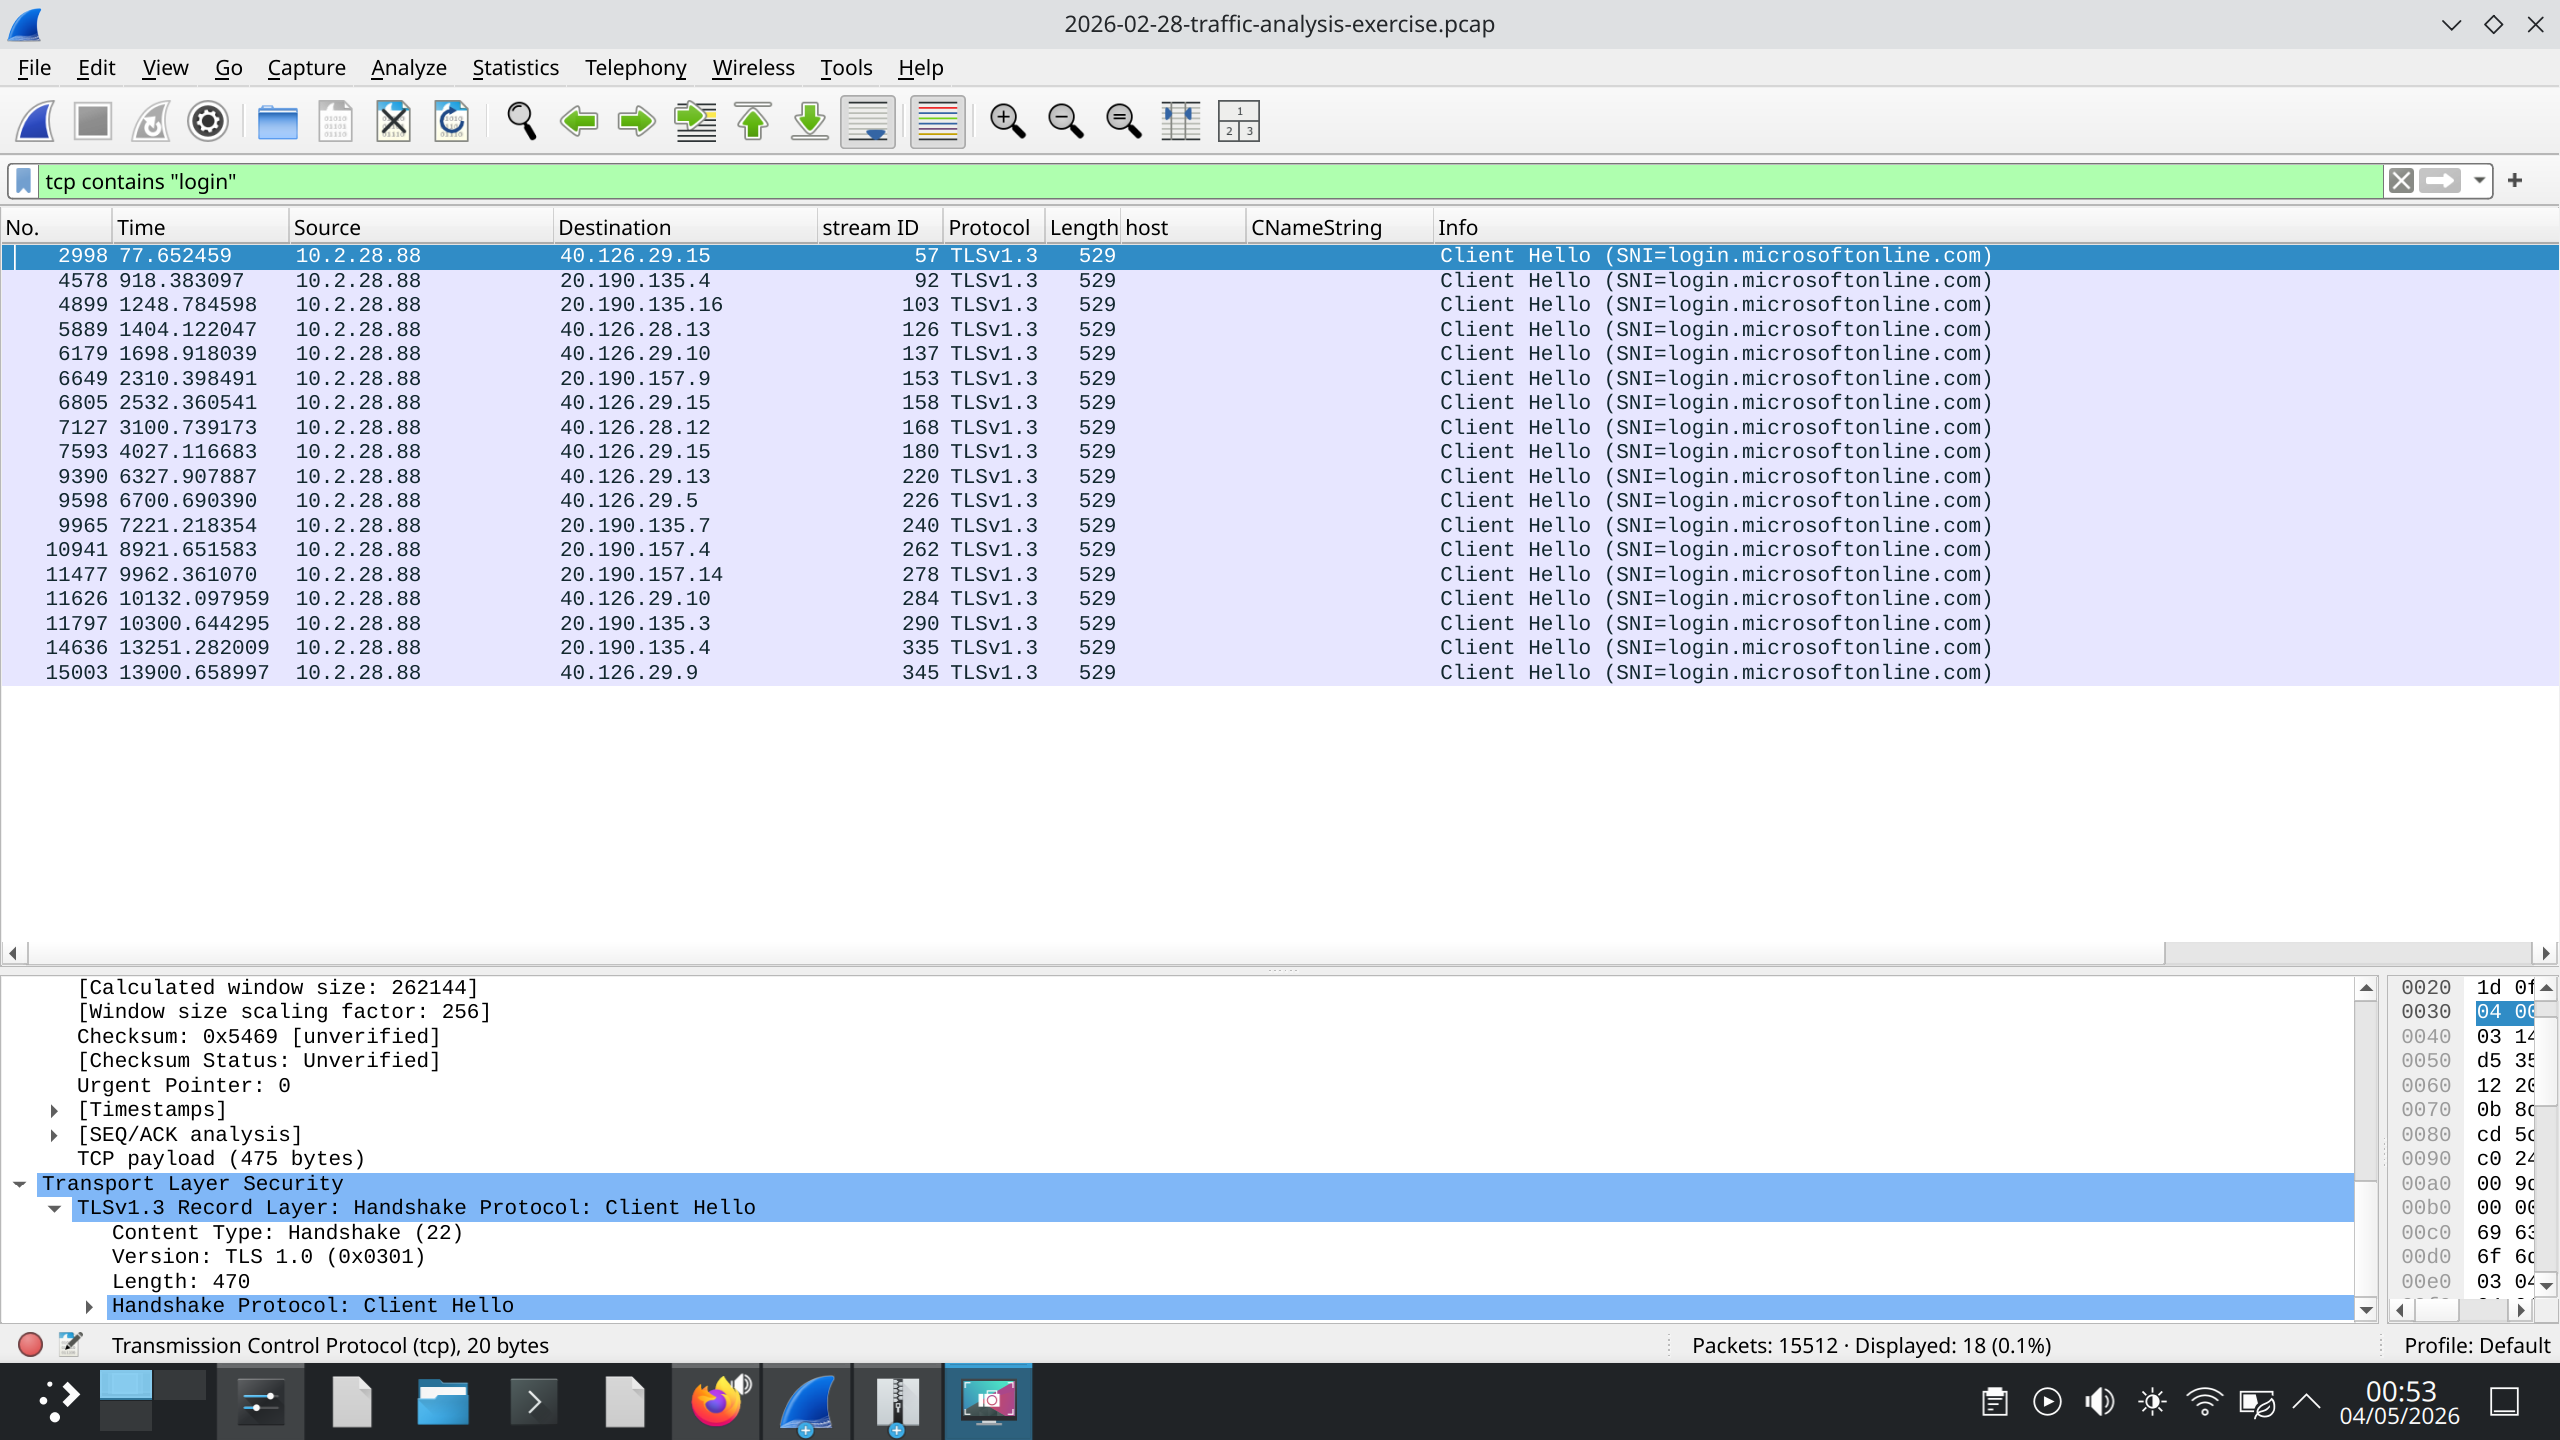Apply the display filter arrow

tap(2439, 181)
